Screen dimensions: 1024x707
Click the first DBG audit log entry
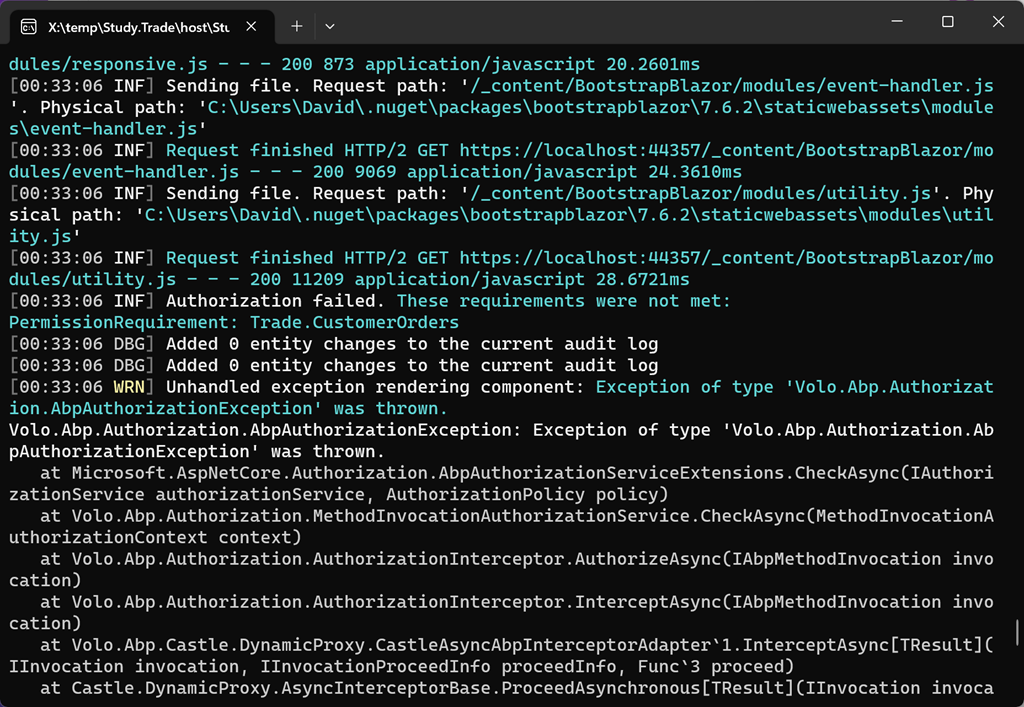pos(412,344)
